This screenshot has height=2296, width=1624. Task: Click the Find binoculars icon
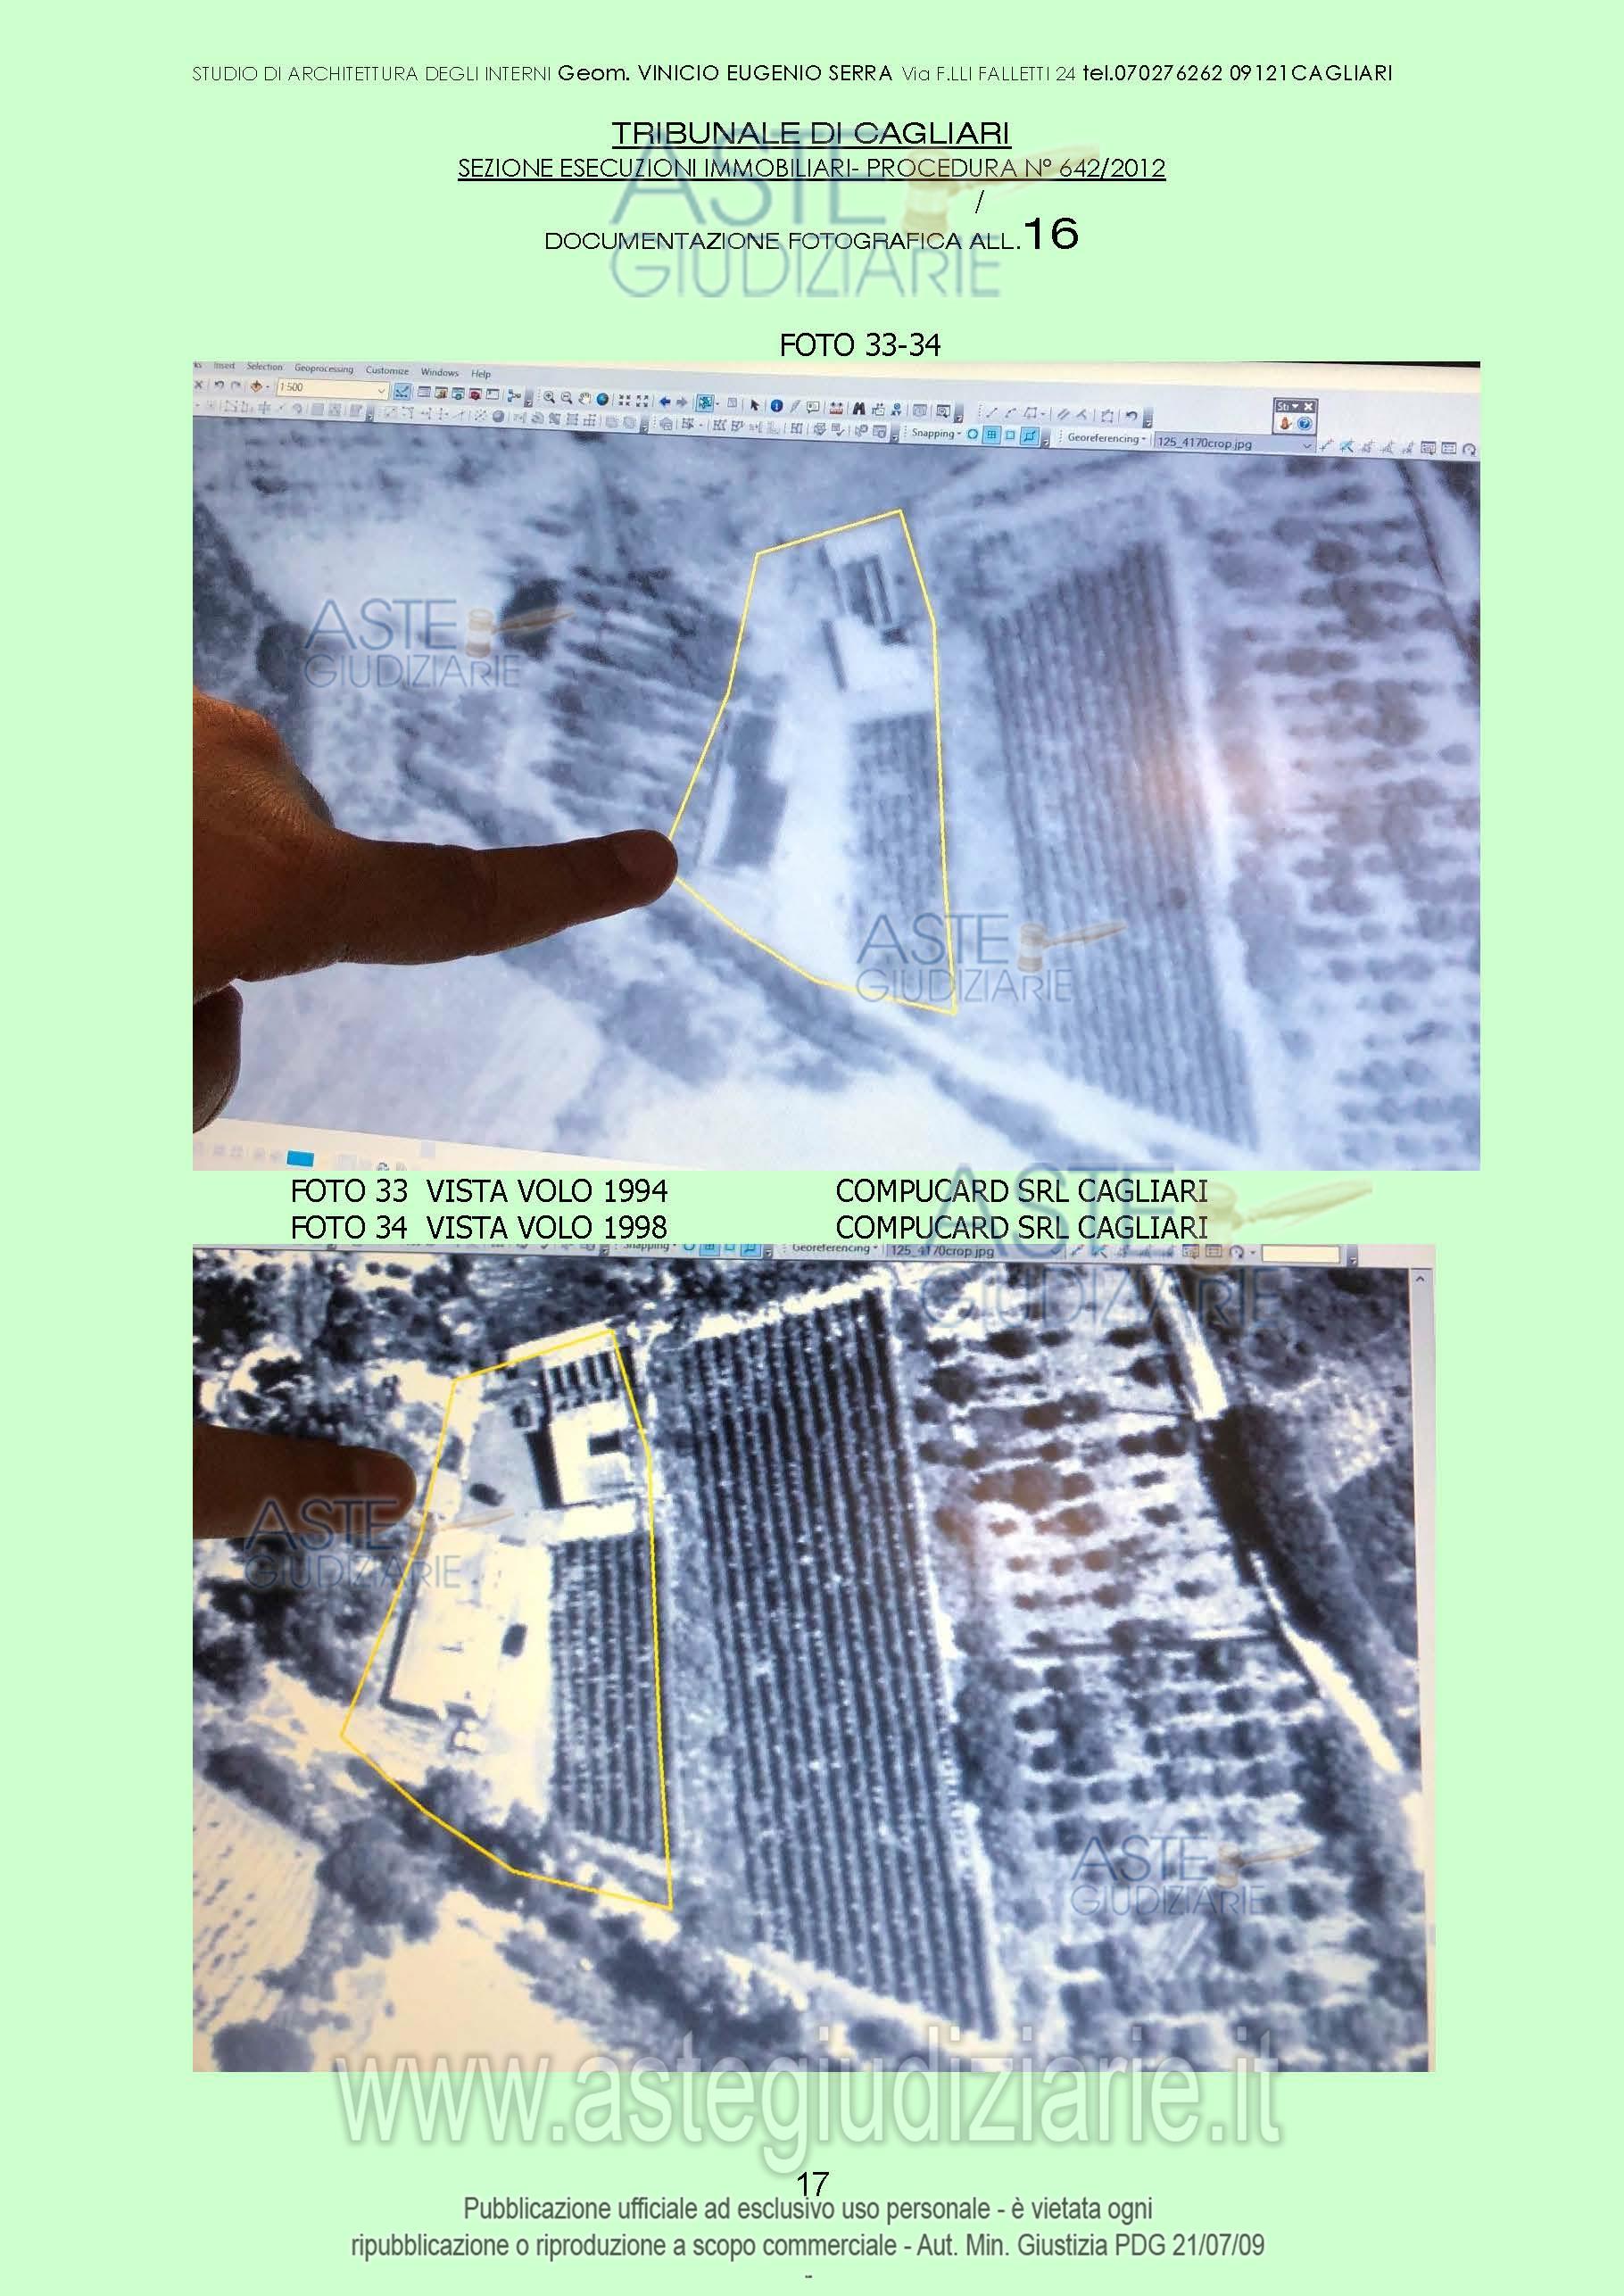coord(859,408)
